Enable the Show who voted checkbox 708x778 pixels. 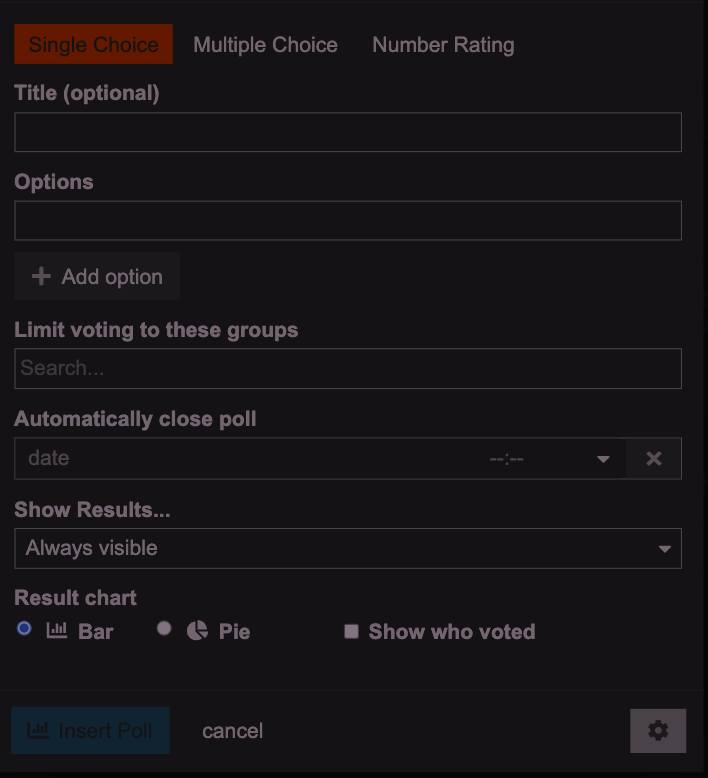pos(351,631)
